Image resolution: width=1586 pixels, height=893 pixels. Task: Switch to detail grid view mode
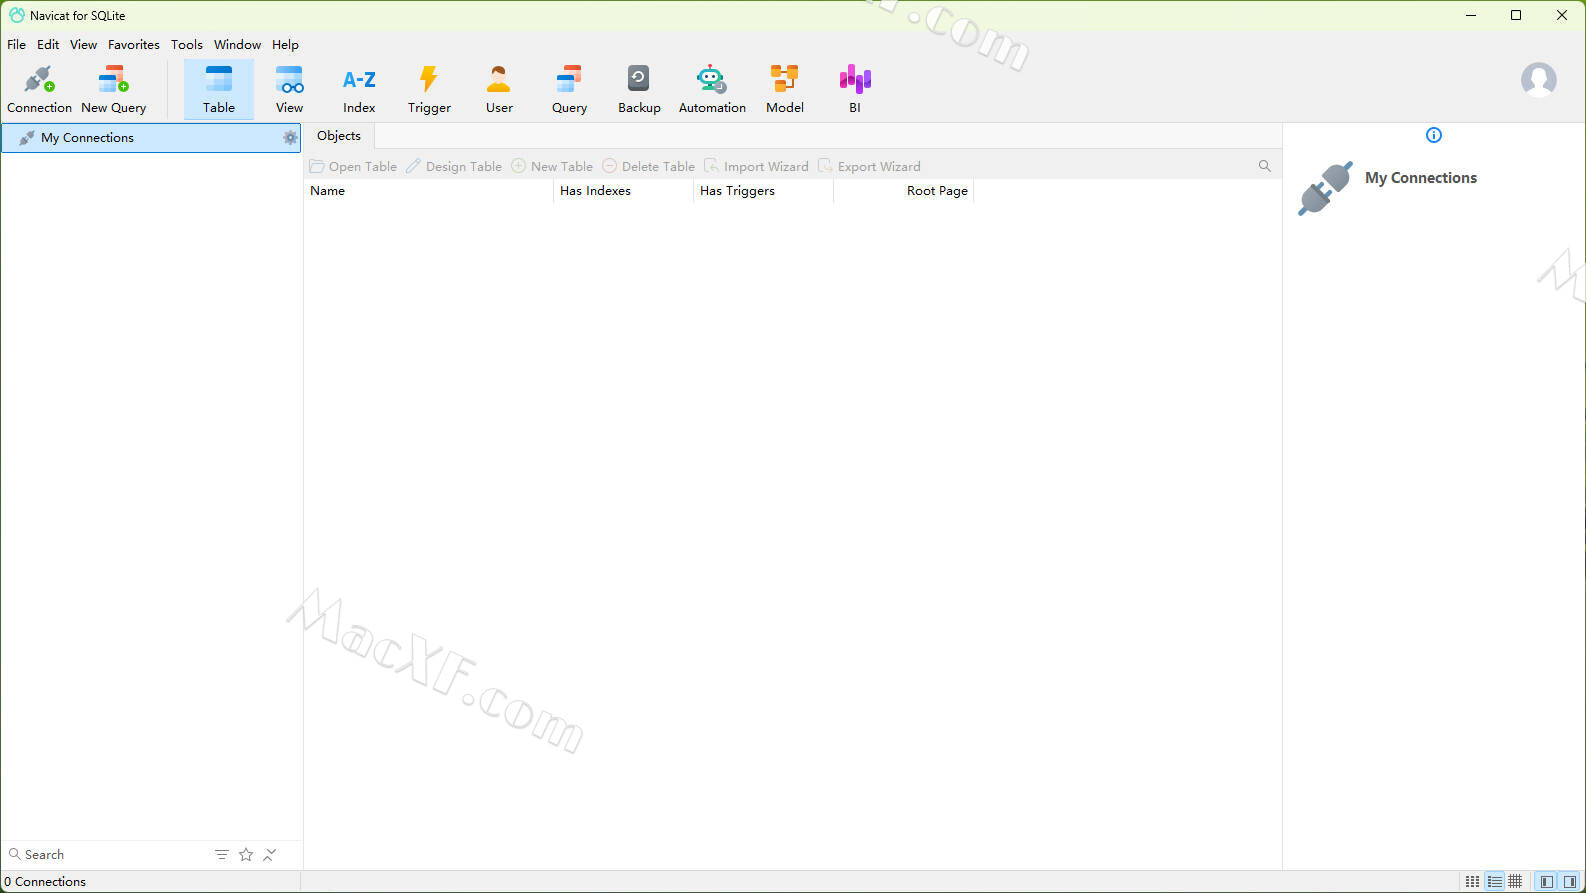[1516, 881]
